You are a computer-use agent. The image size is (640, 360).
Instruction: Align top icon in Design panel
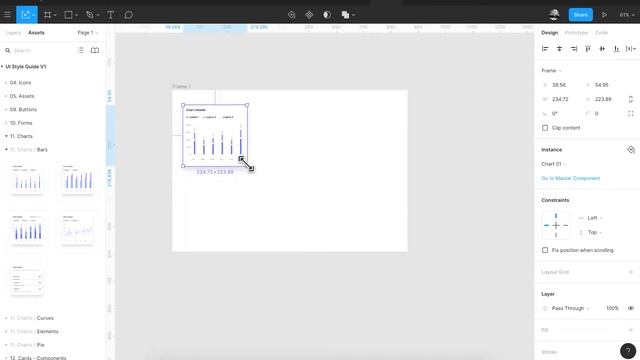[x=588, y=49]
